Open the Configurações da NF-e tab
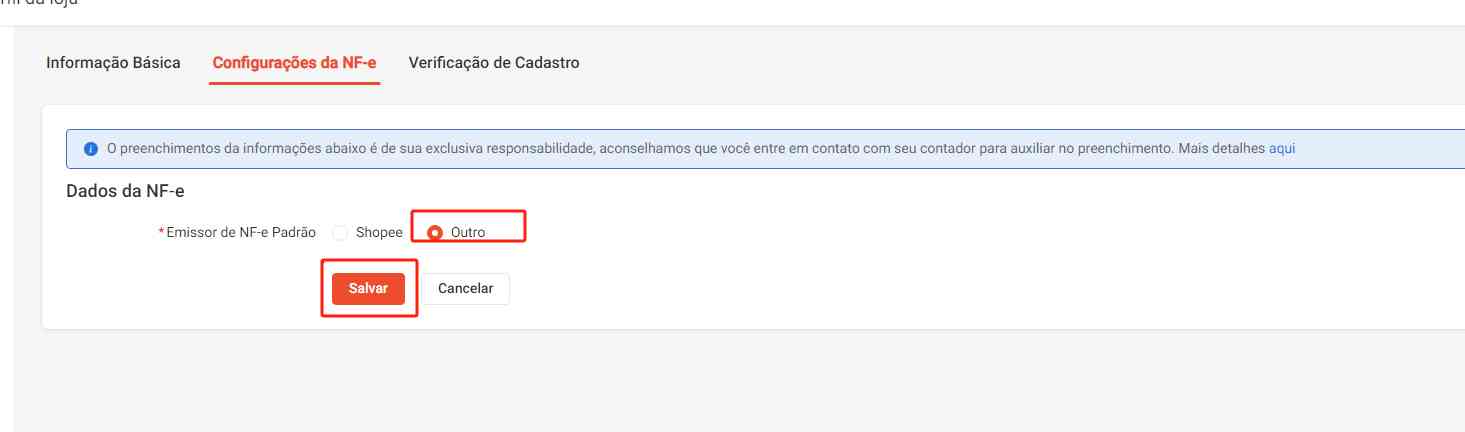The width and height of the screenshot is (1465, 432). point(294,63)
